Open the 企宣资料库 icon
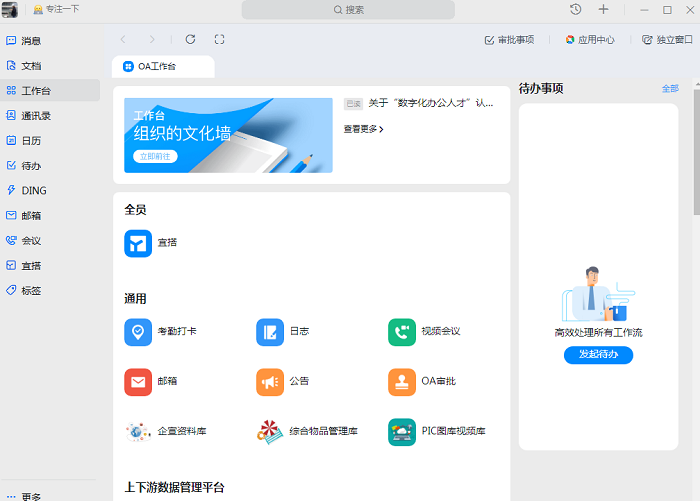This screenshot has width=700, height=501. tap(138, 432)
